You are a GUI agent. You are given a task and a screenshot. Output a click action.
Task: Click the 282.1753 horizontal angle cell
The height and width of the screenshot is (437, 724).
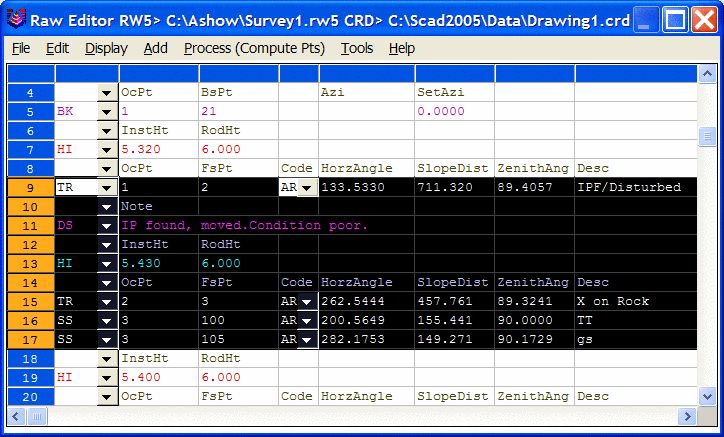click(x=367, y=340)
